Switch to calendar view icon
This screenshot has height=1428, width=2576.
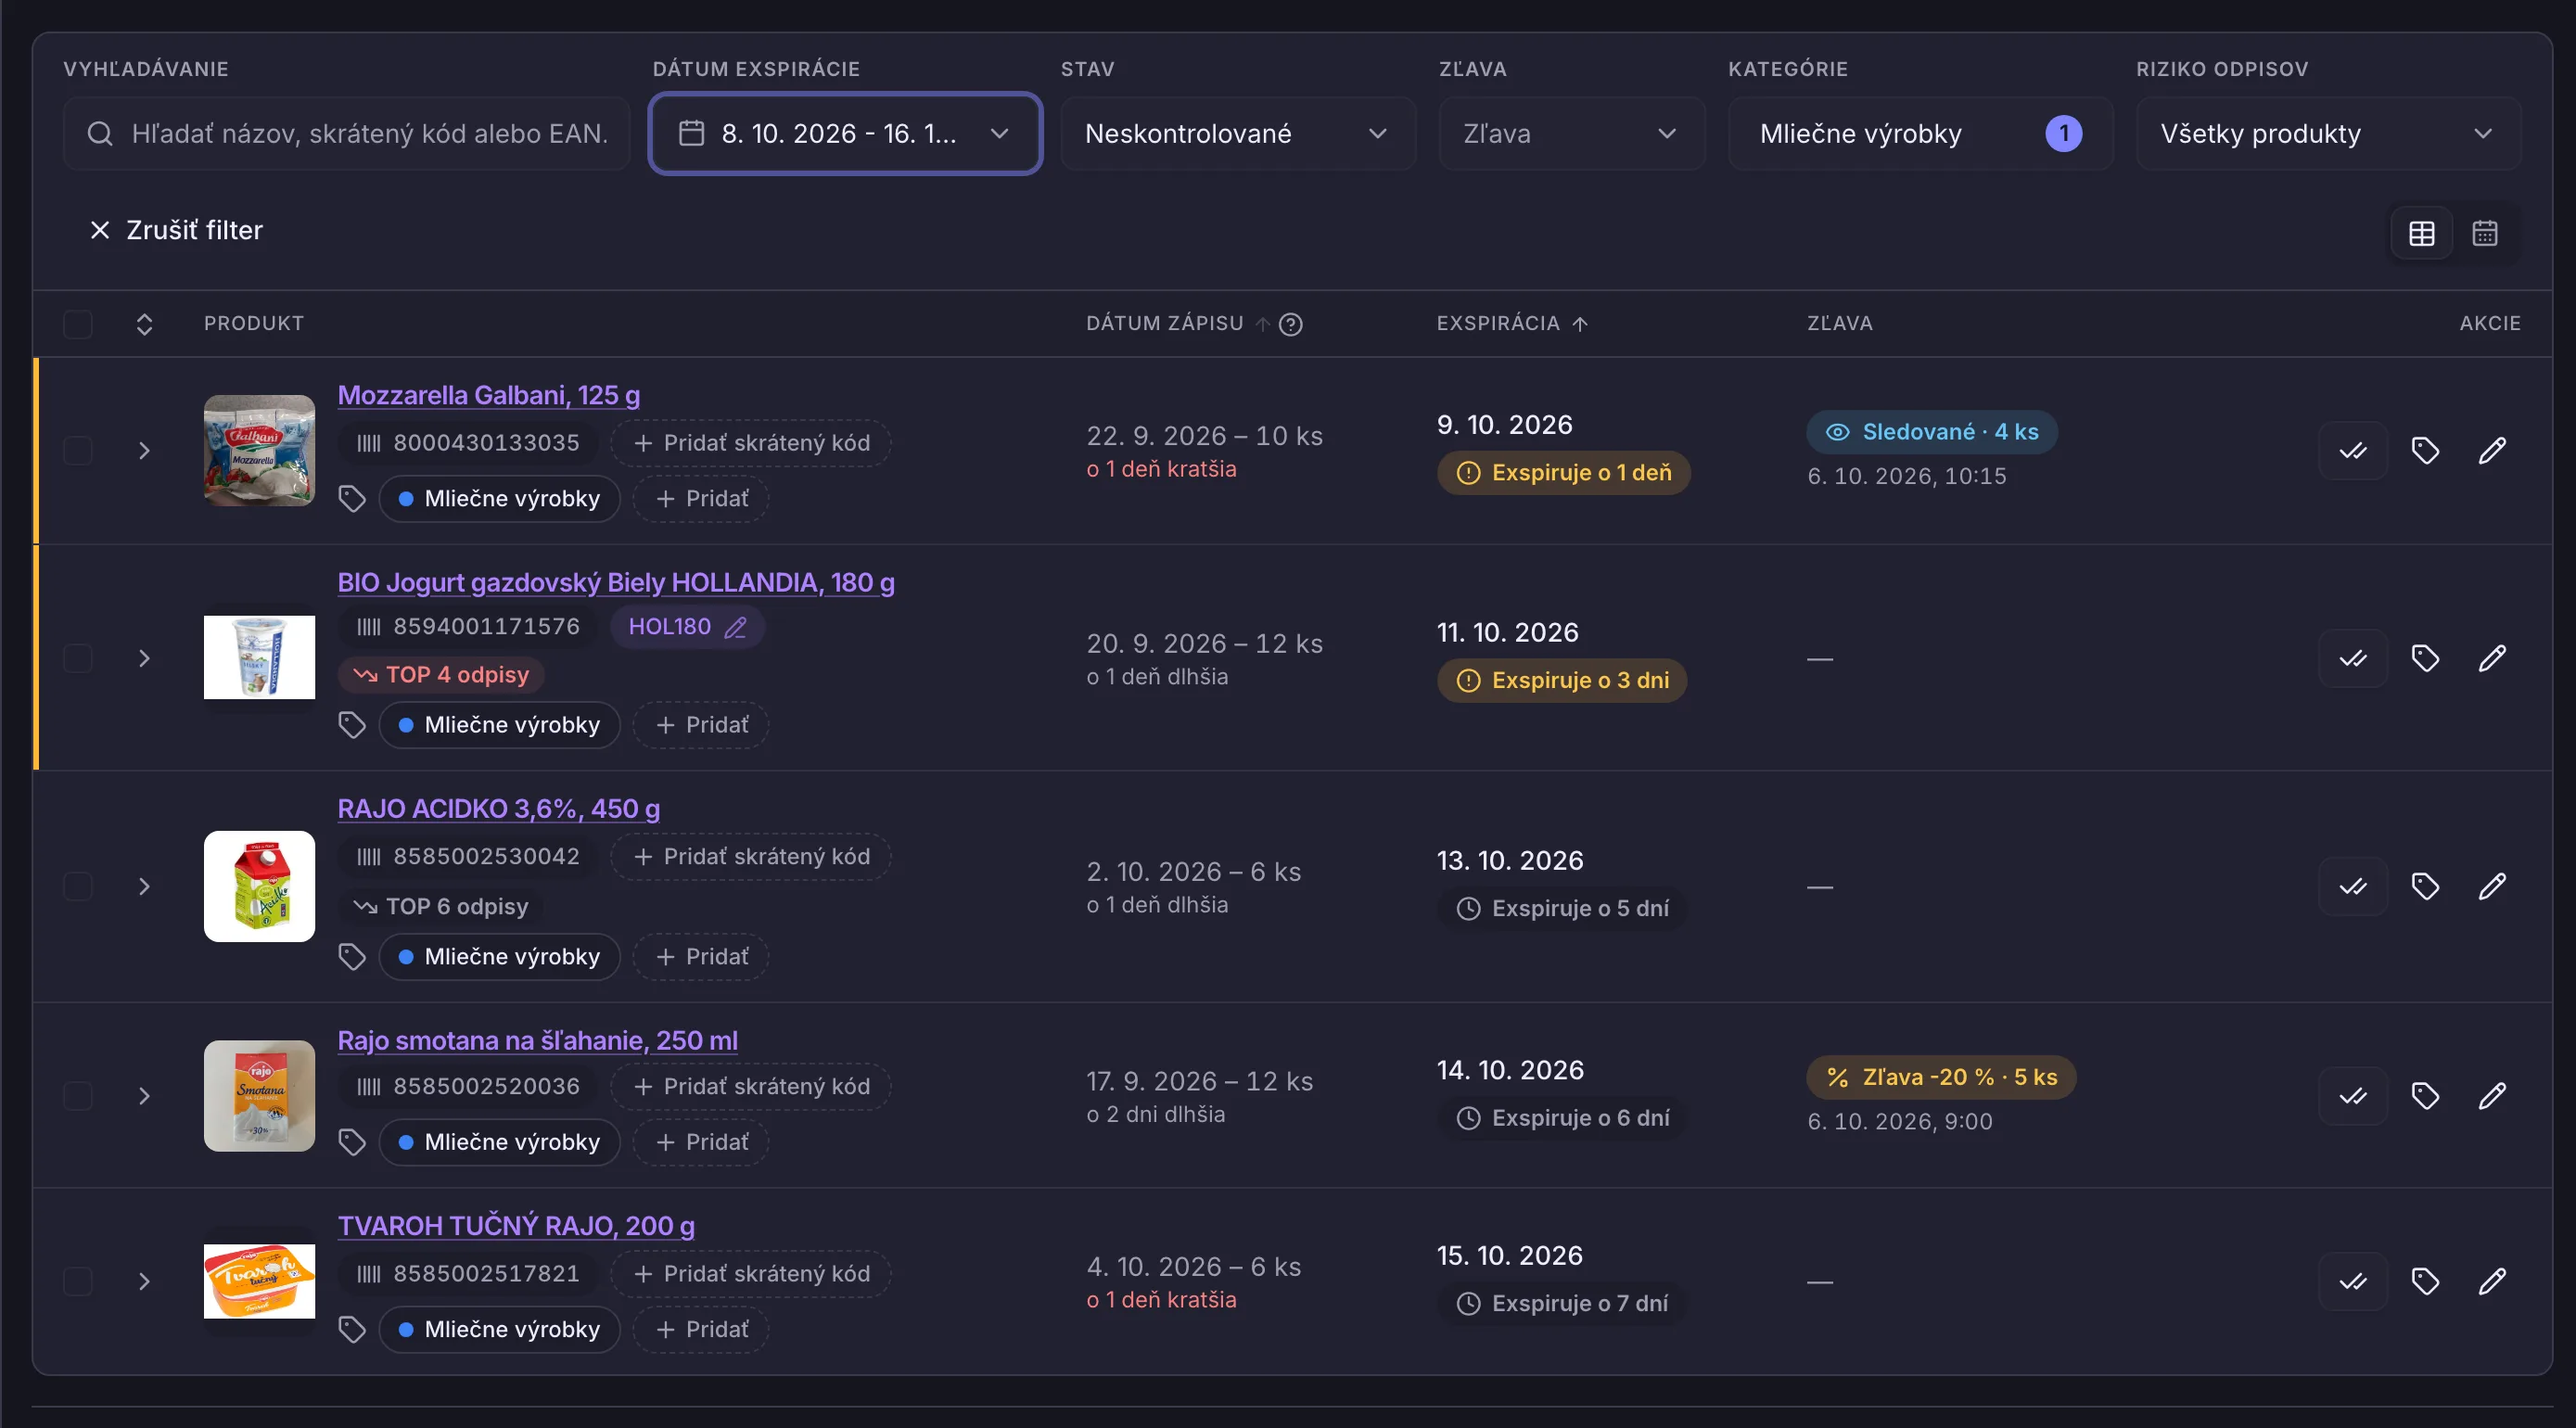pos(2484,233)
